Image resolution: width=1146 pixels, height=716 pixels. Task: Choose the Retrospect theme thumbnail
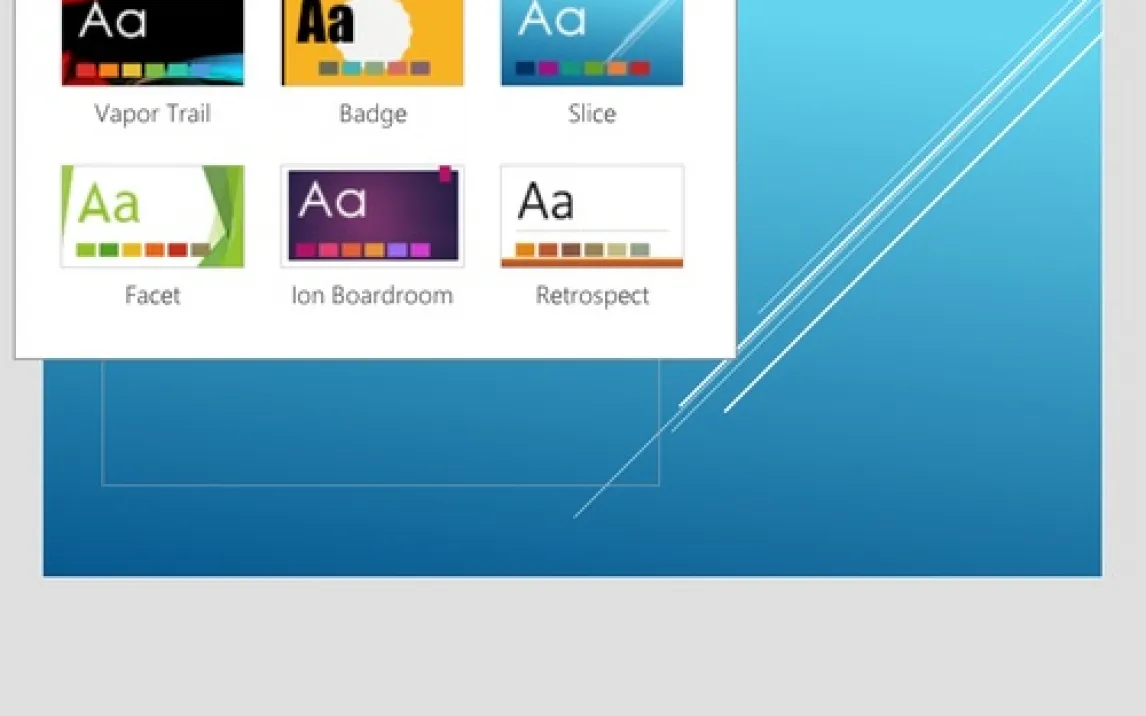point(592,216)
